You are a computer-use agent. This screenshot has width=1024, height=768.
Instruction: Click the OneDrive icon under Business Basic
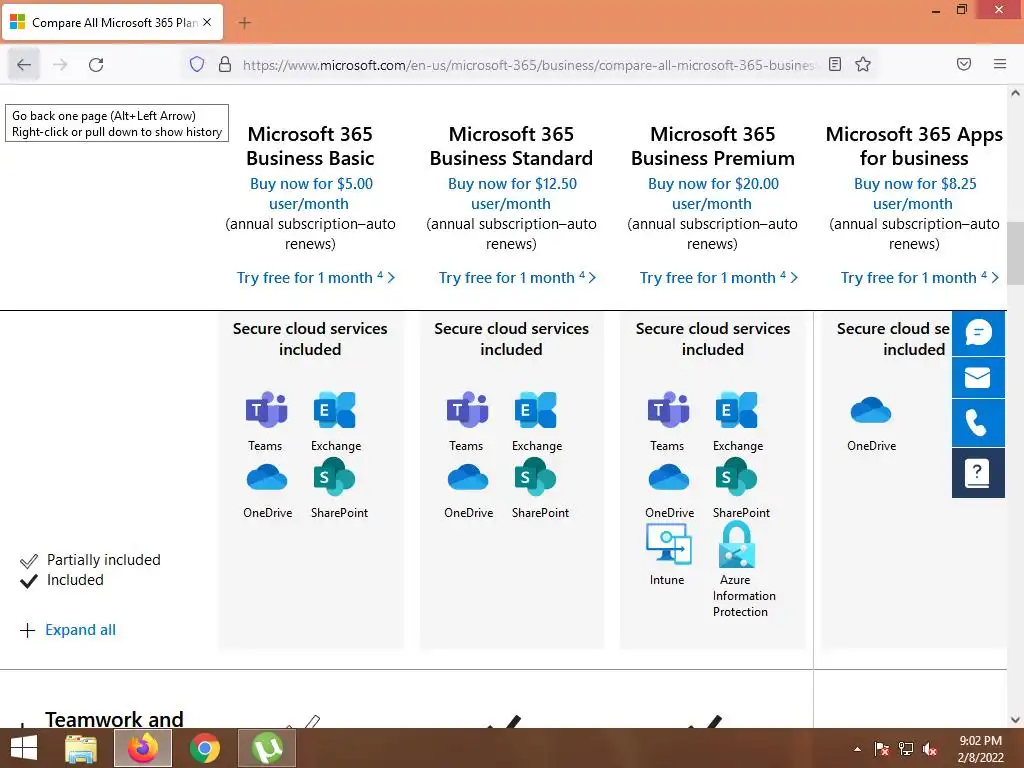[x=266, y=477]
